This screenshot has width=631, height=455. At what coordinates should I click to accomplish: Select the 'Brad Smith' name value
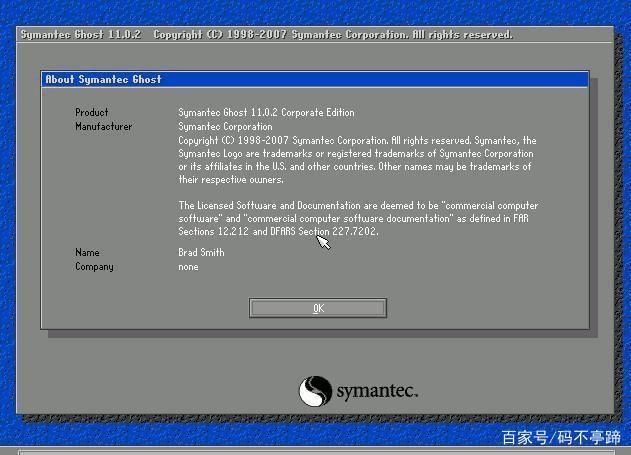click(x=201, y=253)
